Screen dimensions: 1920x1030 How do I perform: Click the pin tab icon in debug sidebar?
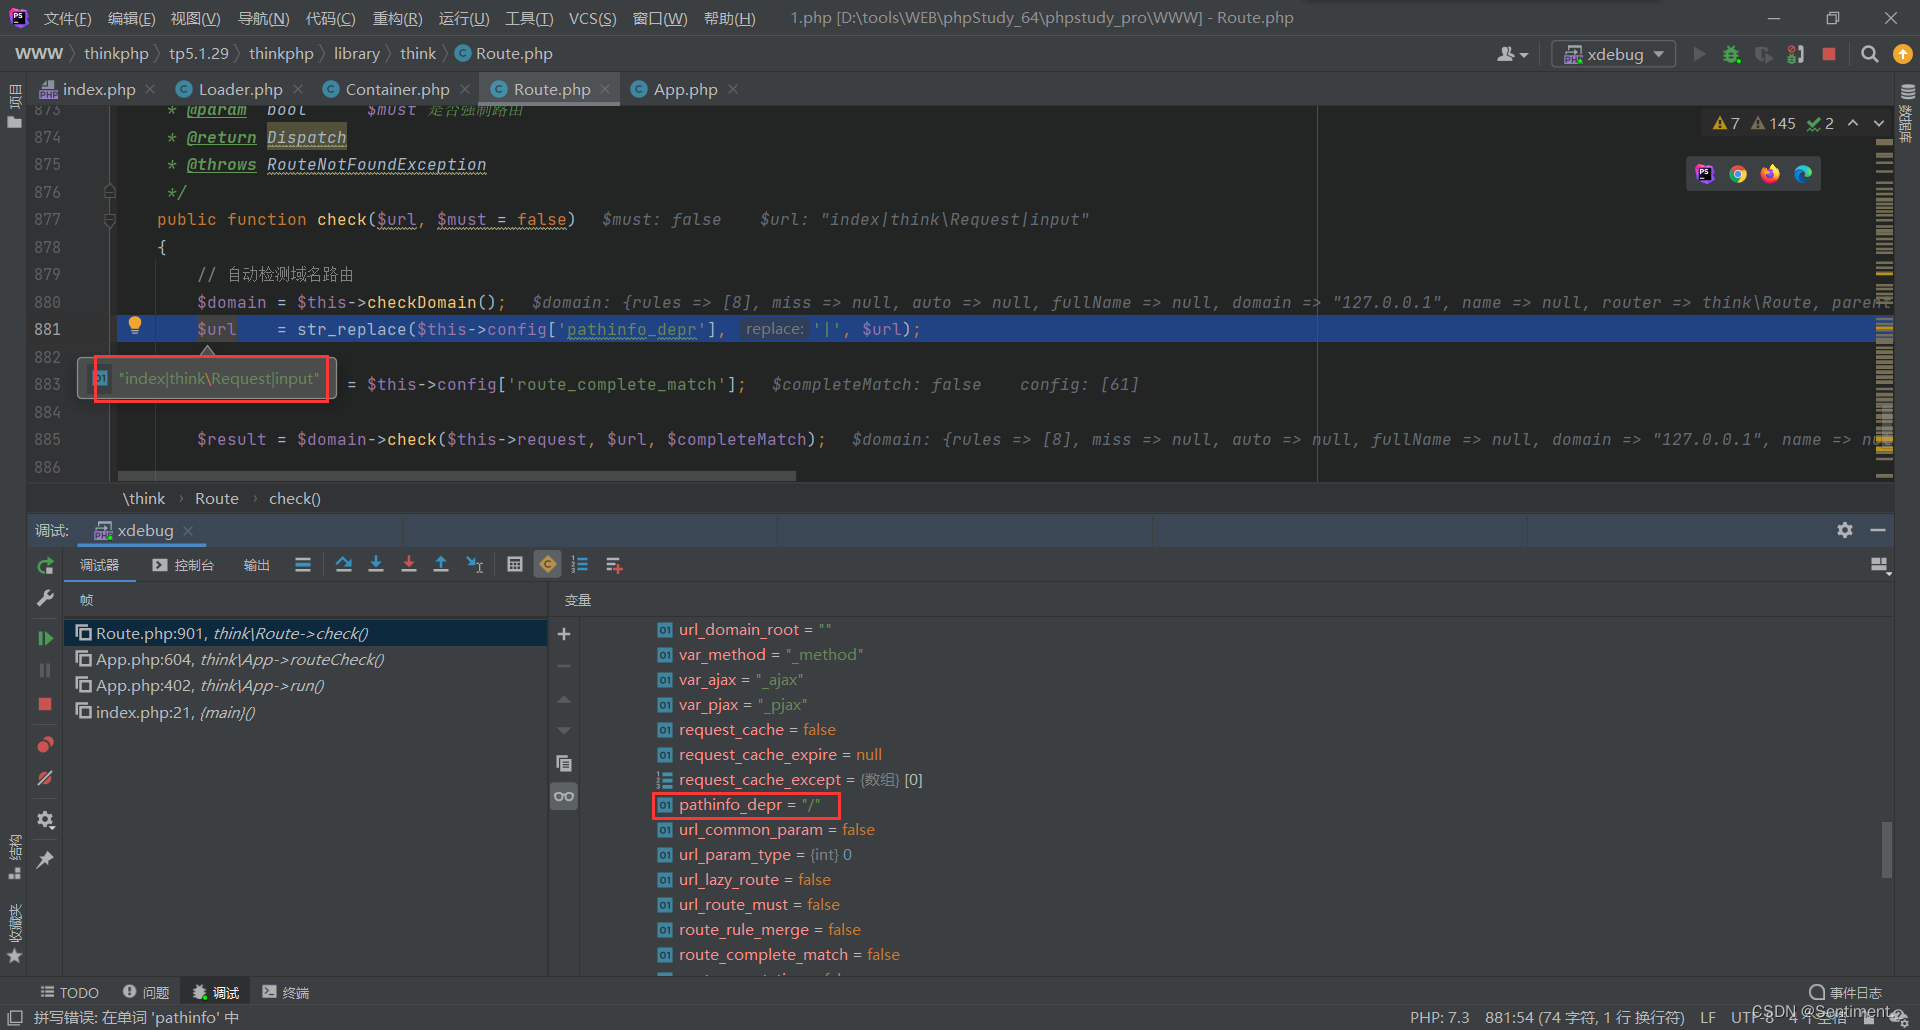pos(45,860)
